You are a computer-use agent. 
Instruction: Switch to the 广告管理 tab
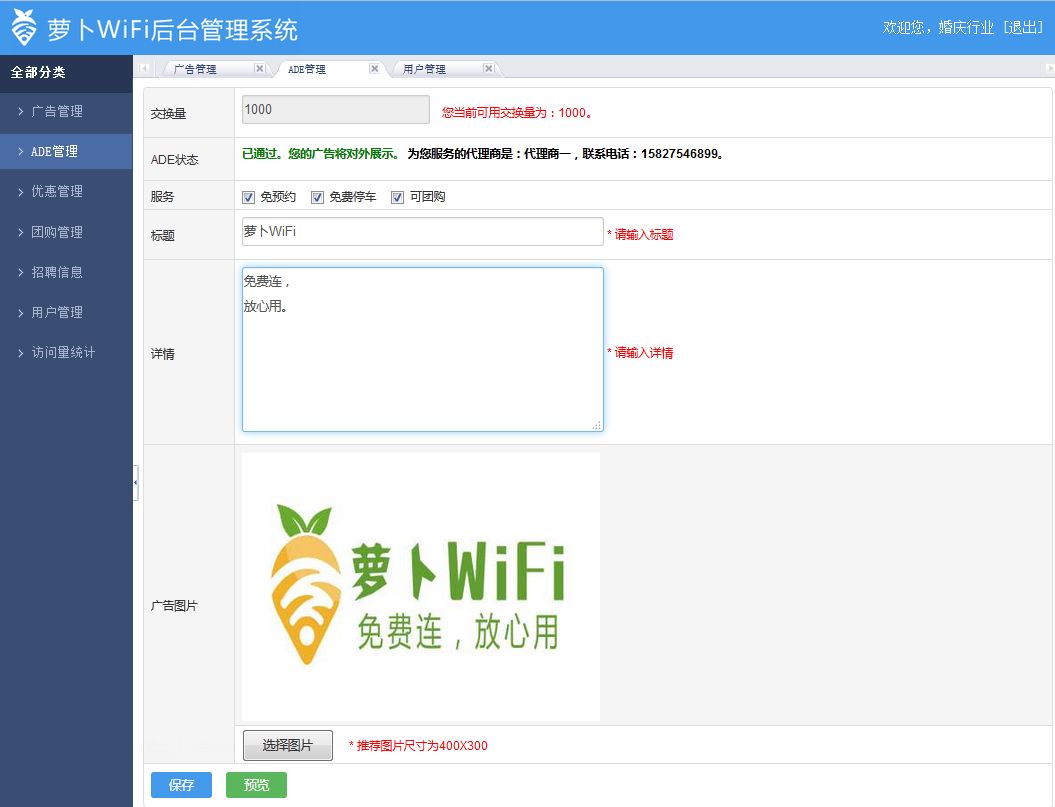click(x=195, y=70)
